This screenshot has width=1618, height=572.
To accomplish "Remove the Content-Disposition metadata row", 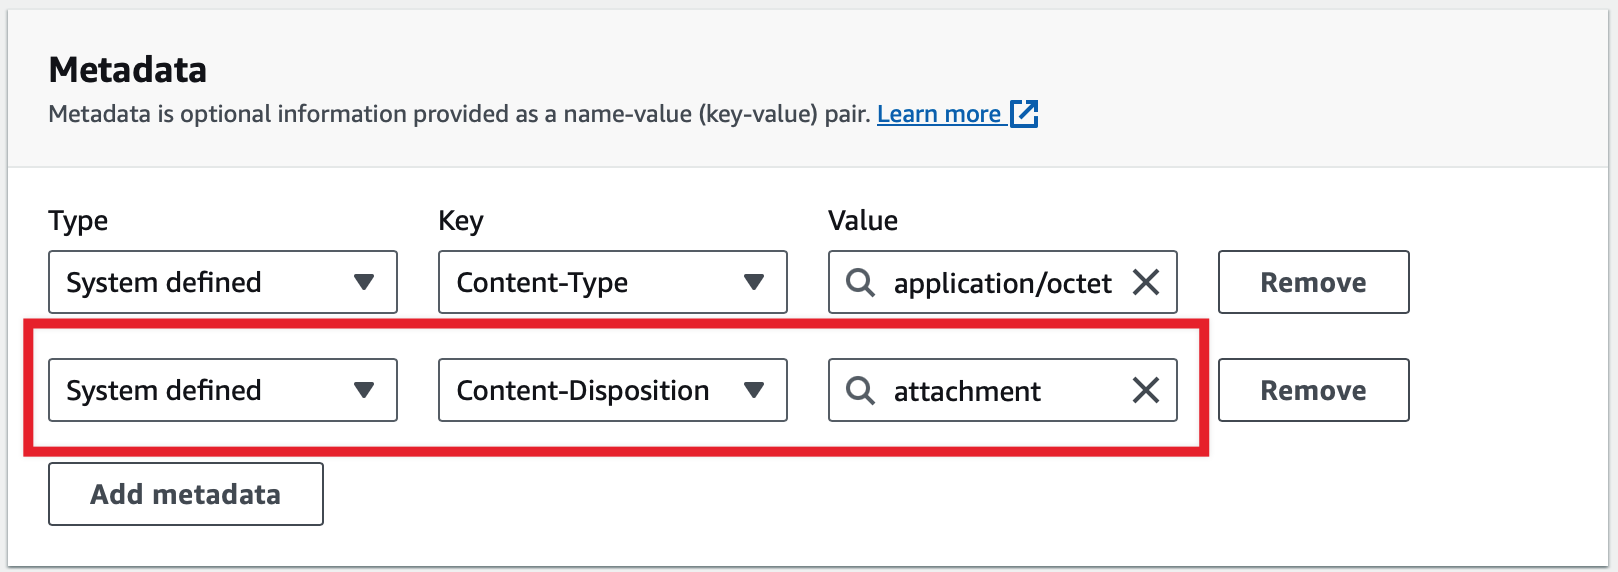I will (x=1313, y=390).
